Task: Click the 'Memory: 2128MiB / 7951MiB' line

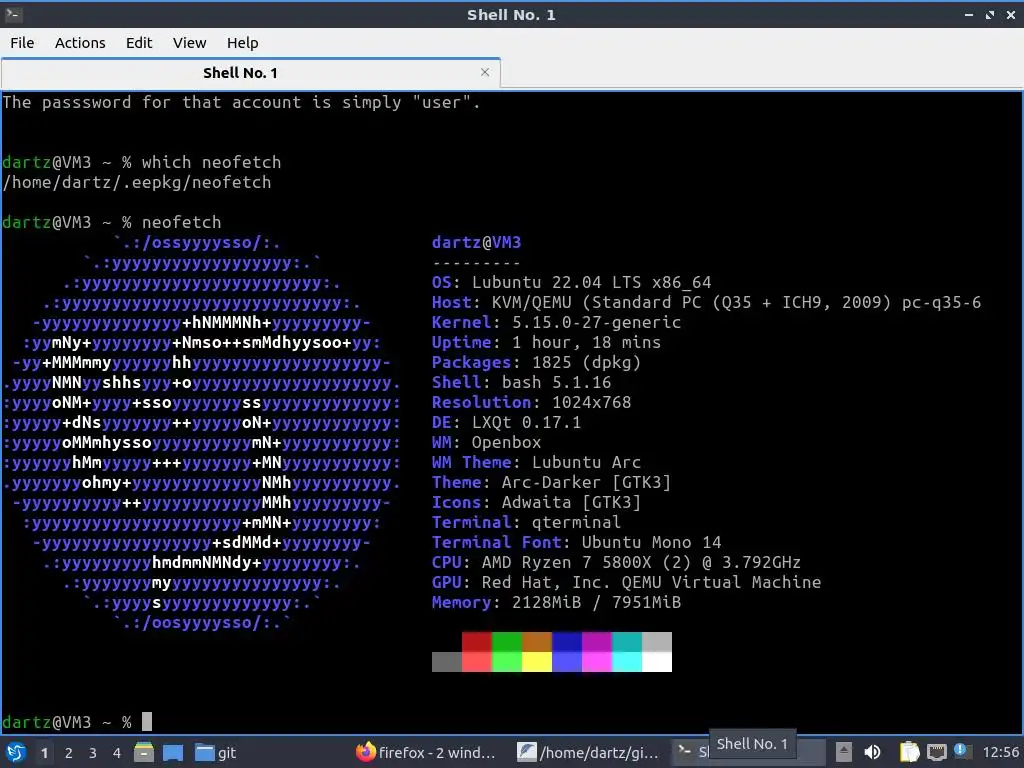Action: 556,602
